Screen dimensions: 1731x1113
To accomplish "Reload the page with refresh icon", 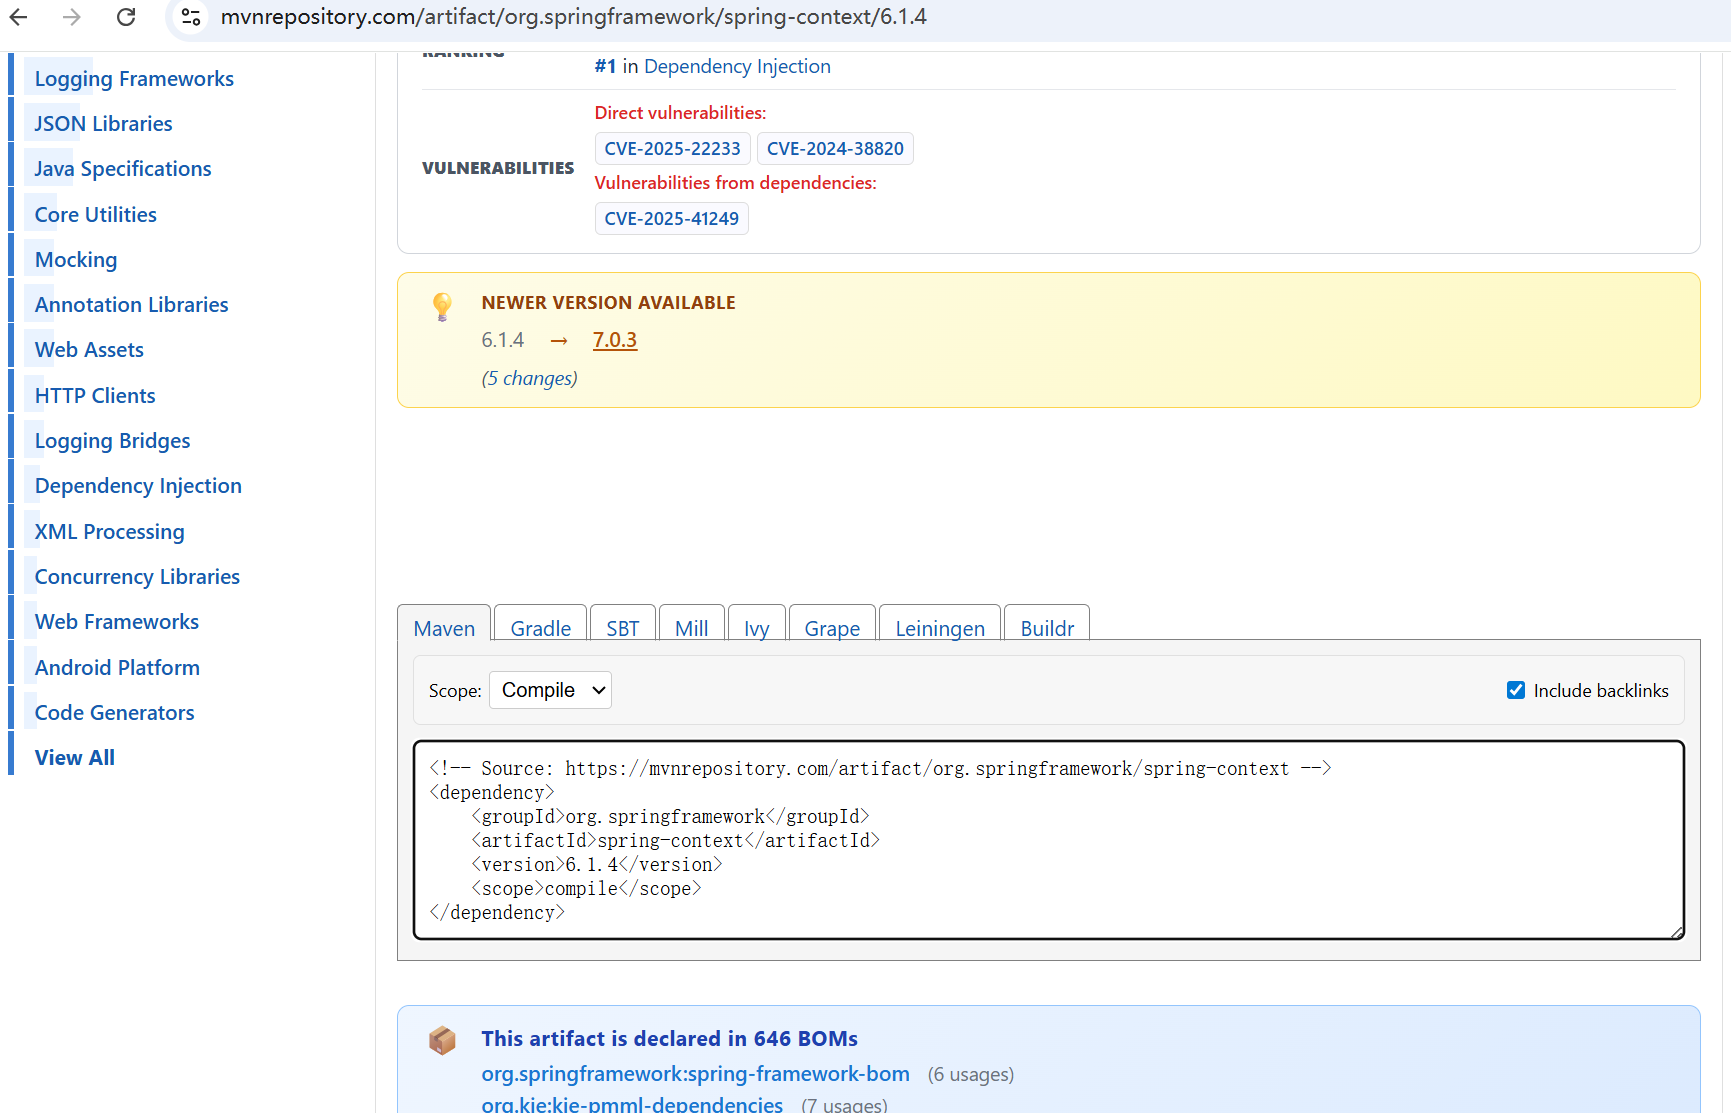I will point(126,17).
